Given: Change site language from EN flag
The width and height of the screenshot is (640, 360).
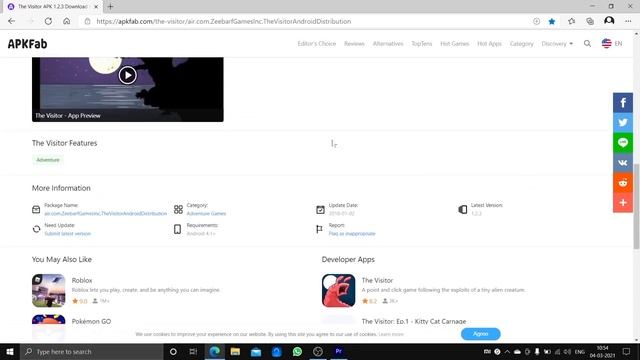Looking at the screenshot, I should [612, 44].
